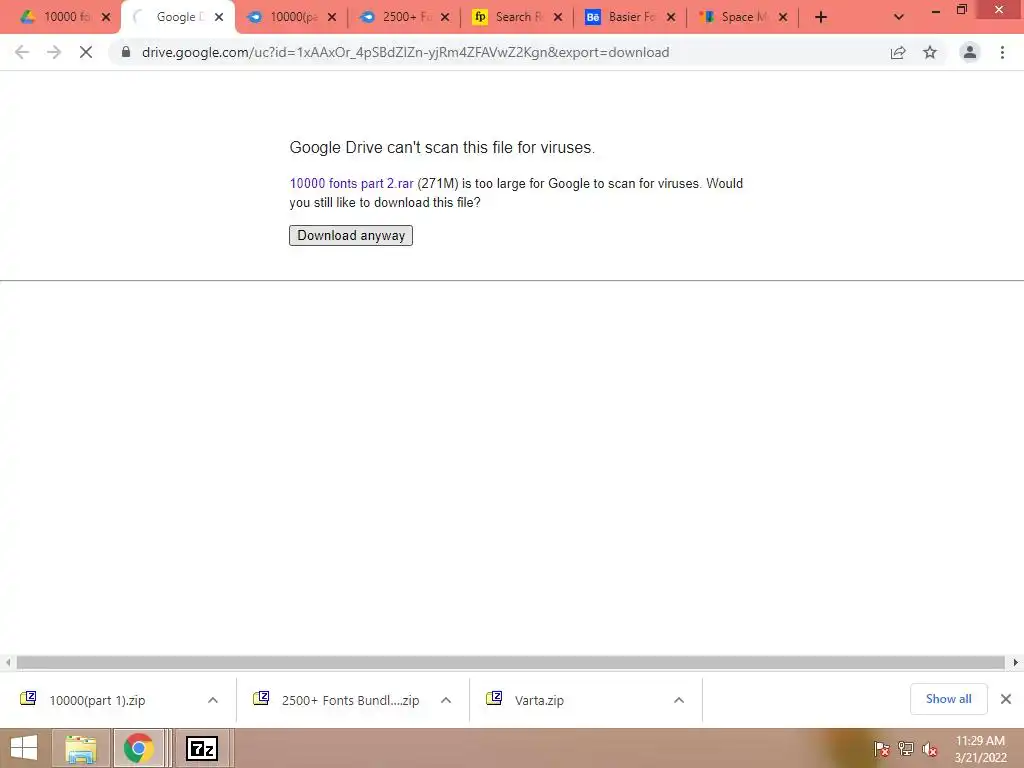Screen dimensions: 1024x768
Task: Open a new tab
Action: click(x=821, y=17)
